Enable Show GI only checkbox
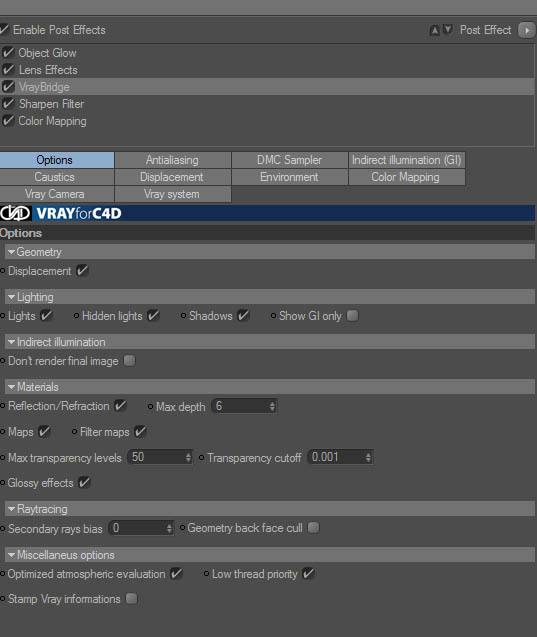 coord(353,316)
